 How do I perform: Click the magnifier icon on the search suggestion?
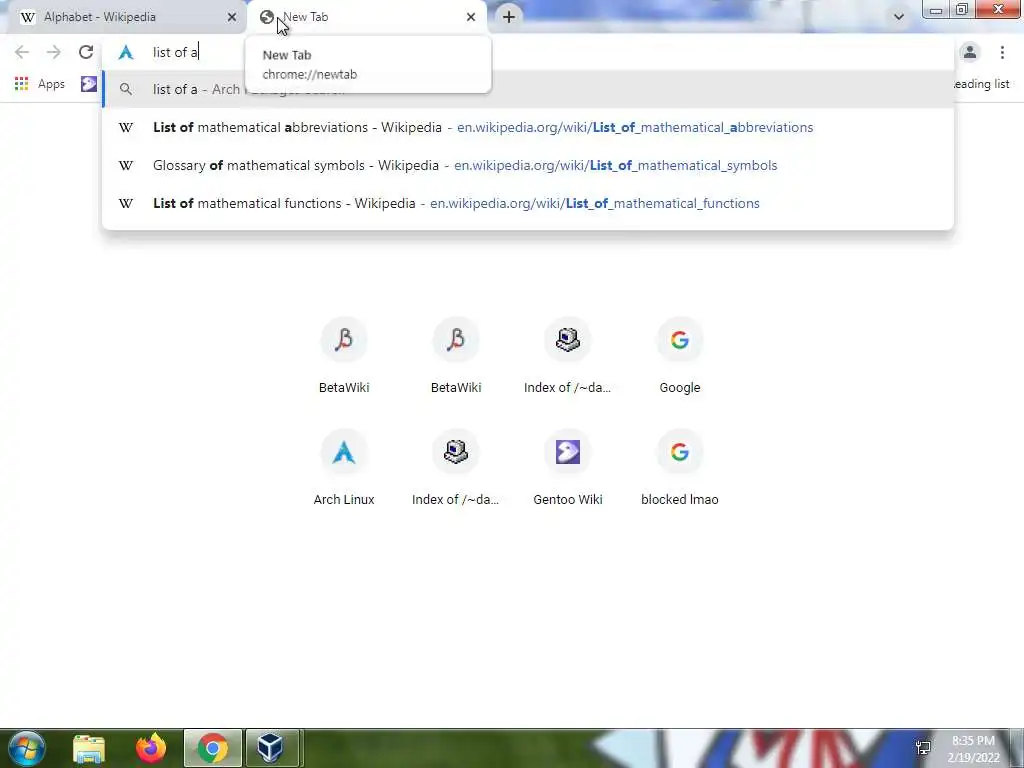click(126, 89)
